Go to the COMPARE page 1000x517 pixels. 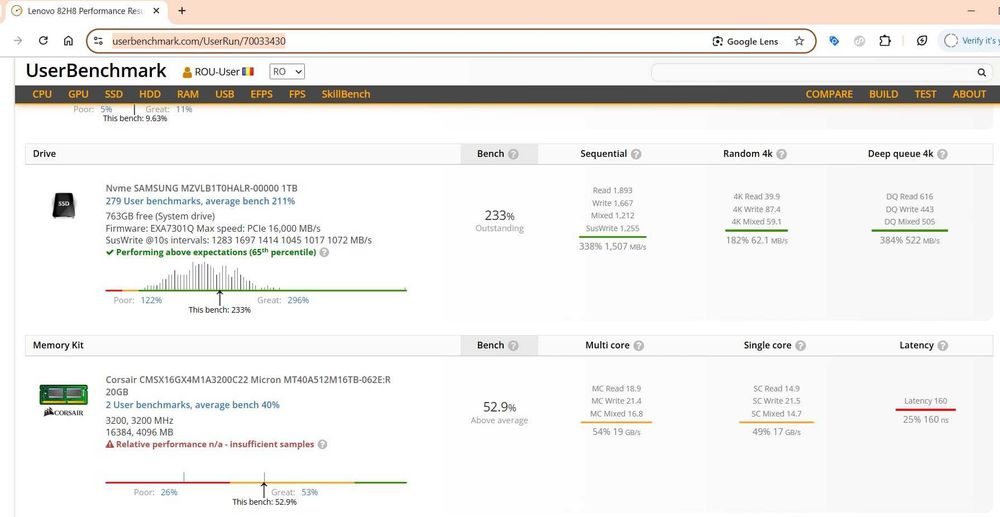point(829,94)
